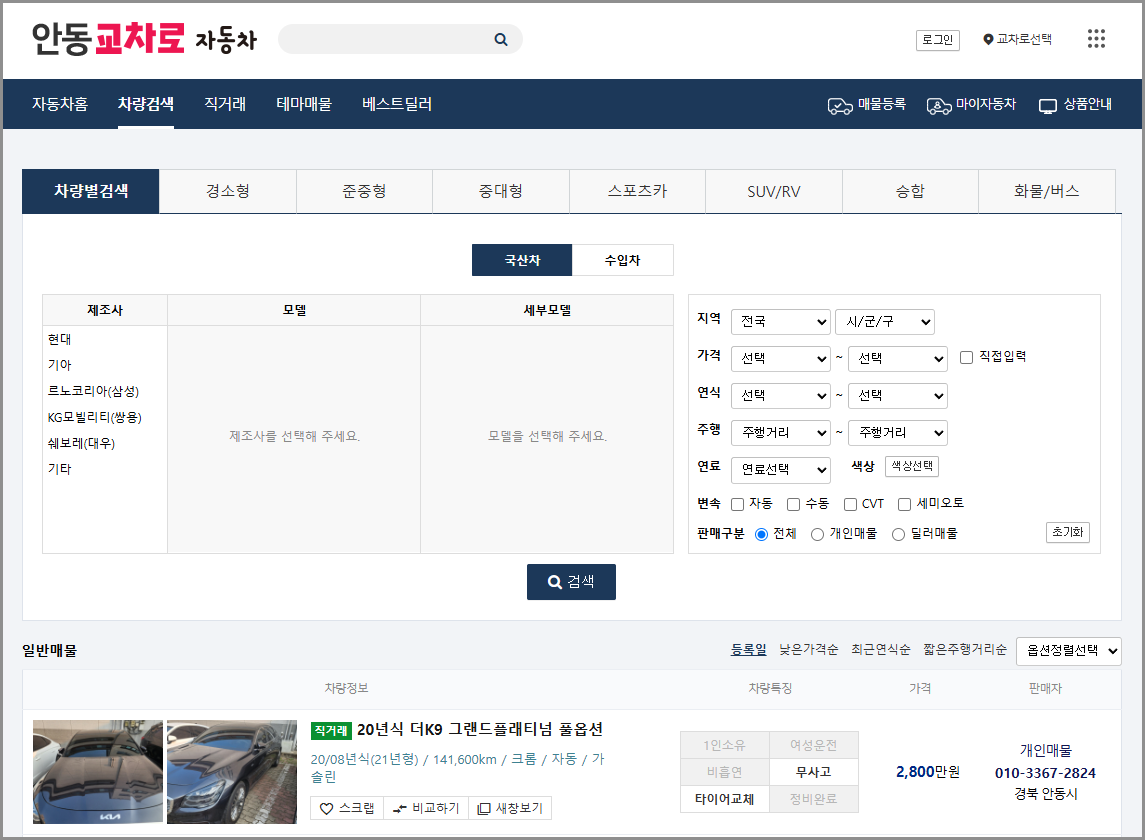
Task: Switch to the SUV/RV tab
Action: (x=773, y=190)
